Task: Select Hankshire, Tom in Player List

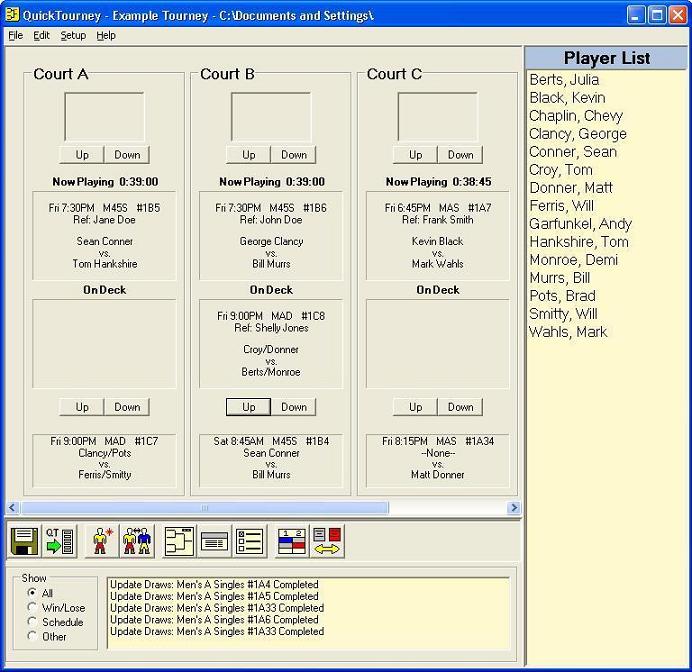Action: (x=579, y=242)
